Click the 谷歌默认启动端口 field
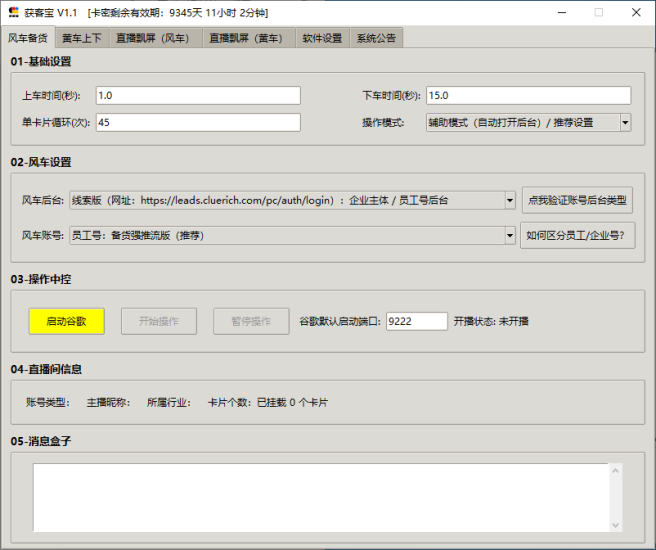Image resolution: width=656 pixels, height=550 pixels. pos(417,321)
